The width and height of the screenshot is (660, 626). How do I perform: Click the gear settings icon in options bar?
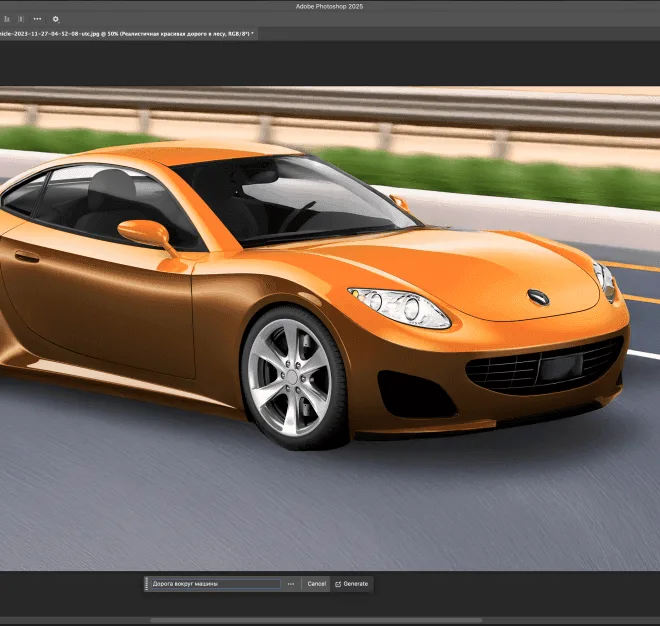[55, 19]
